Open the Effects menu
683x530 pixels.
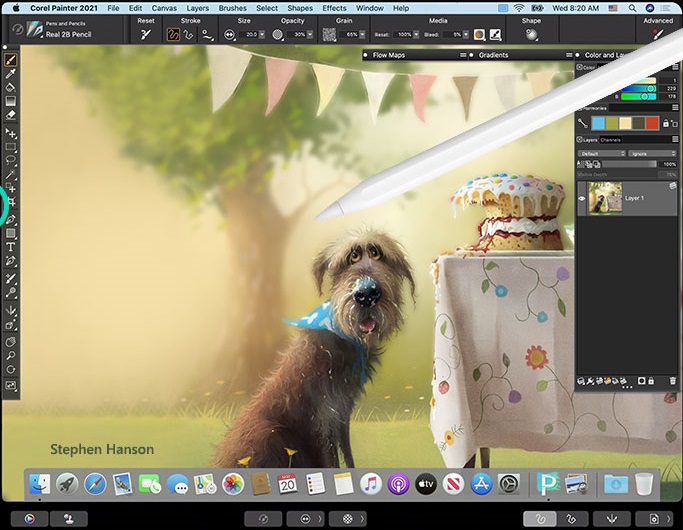pyautogui.click(x=335, y=8)
